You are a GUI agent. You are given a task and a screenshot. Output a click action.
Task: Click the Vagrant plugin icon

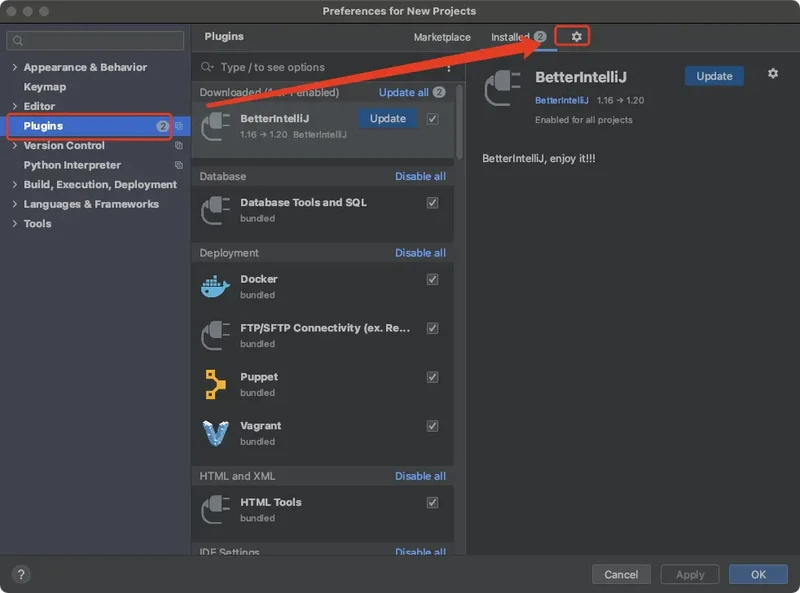pos(215,433)
